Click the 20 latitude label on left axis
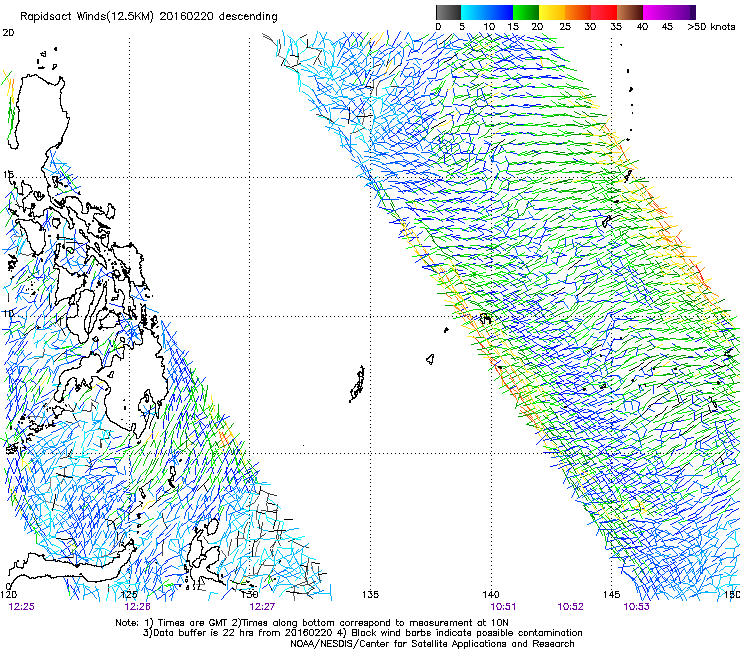The height and width of the screenshot is (650, 740). (x=8, y=33)
